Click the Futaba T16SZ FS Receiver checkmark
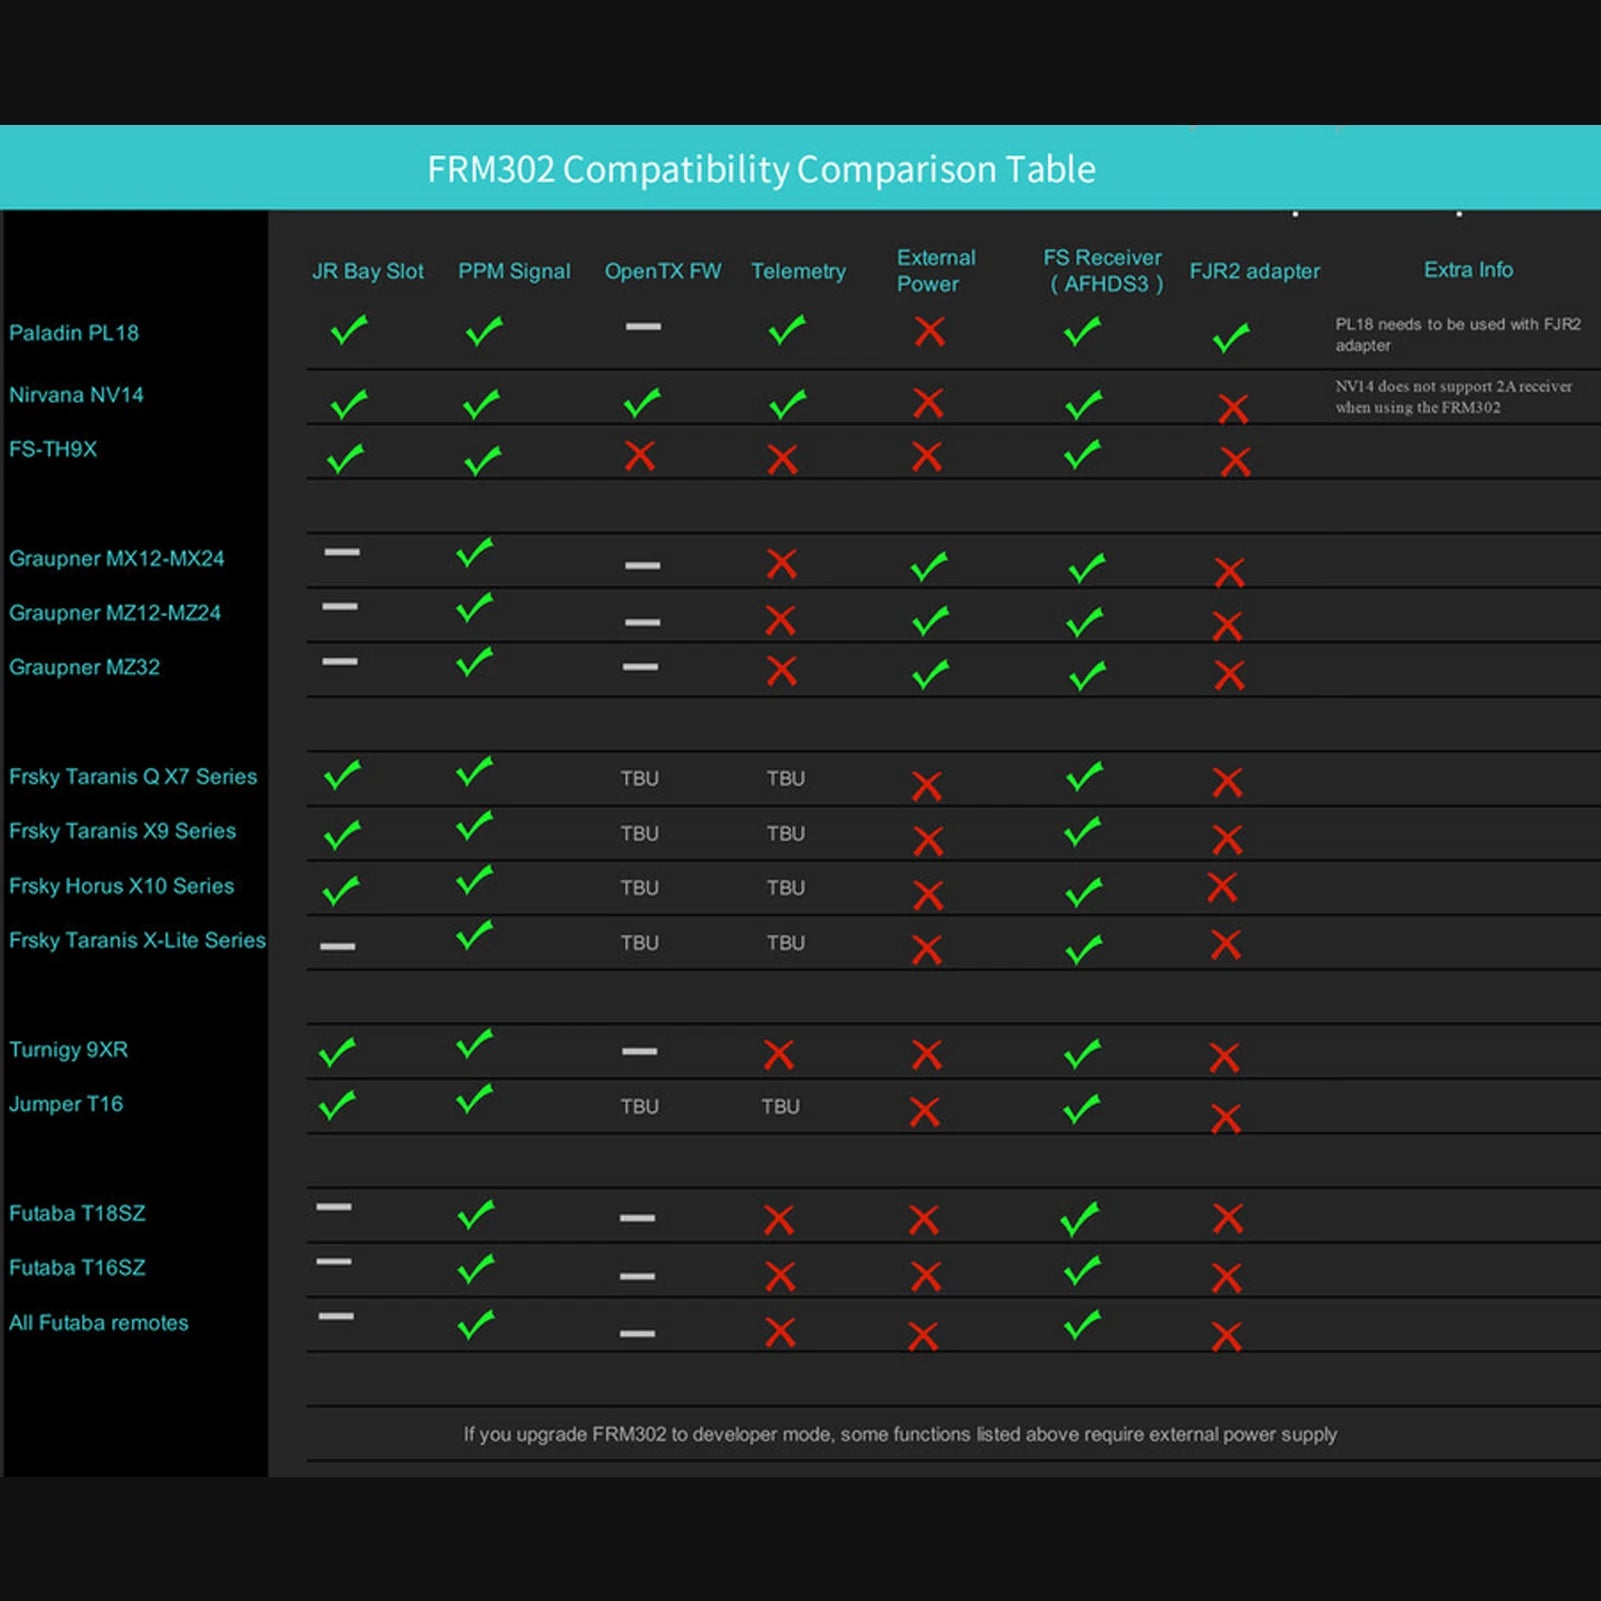This screenshot has width=1601, height=1601. [1083, 1271]
